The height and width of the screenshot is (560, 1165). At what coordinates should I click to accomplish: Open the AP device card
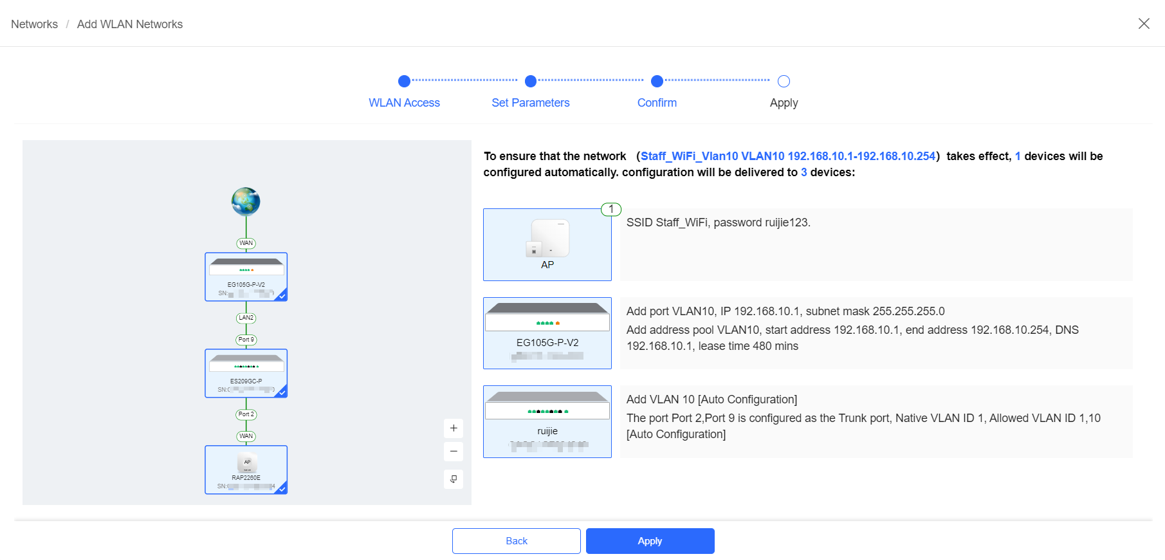pyautogui.click(x=548, y=244)
